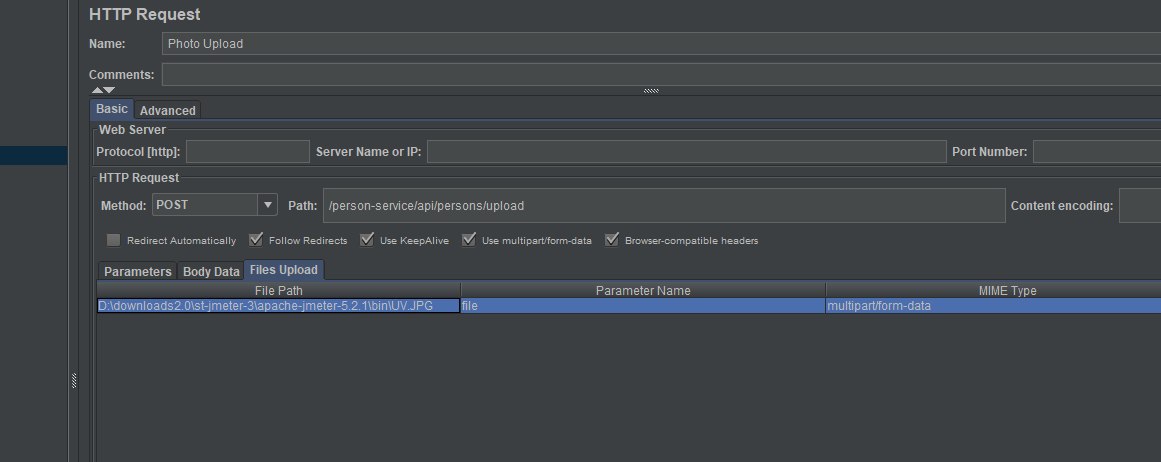Click the collapse arrows below Comments label

click(103, 90)
